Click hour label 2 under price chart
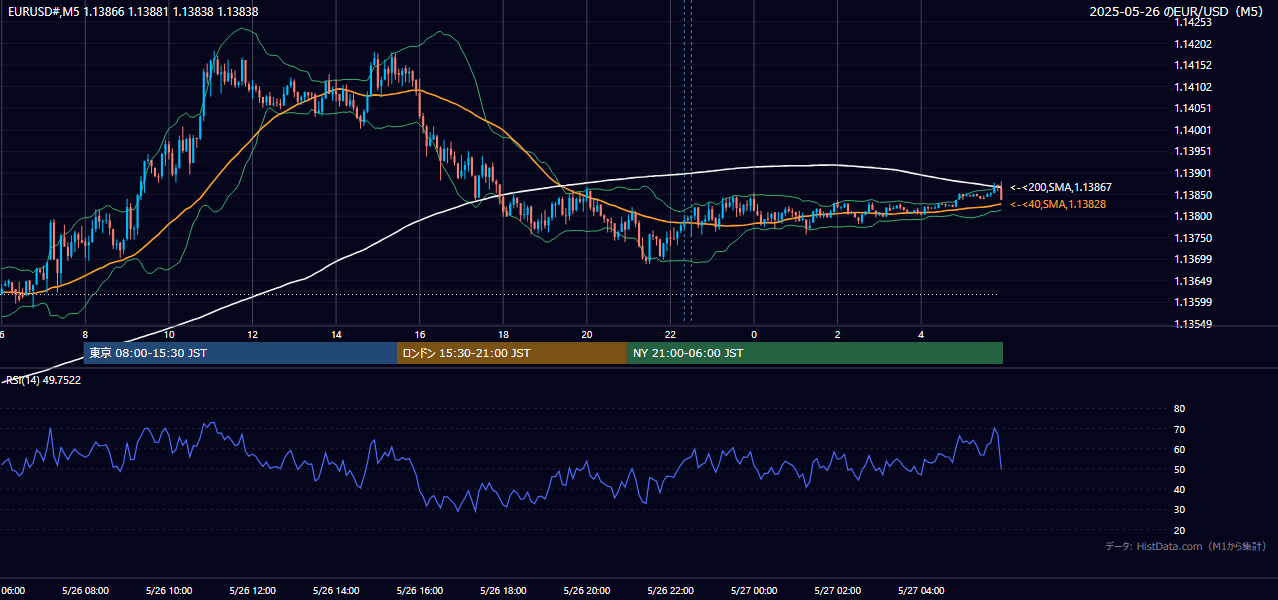1278x600 pixels. 838,334
